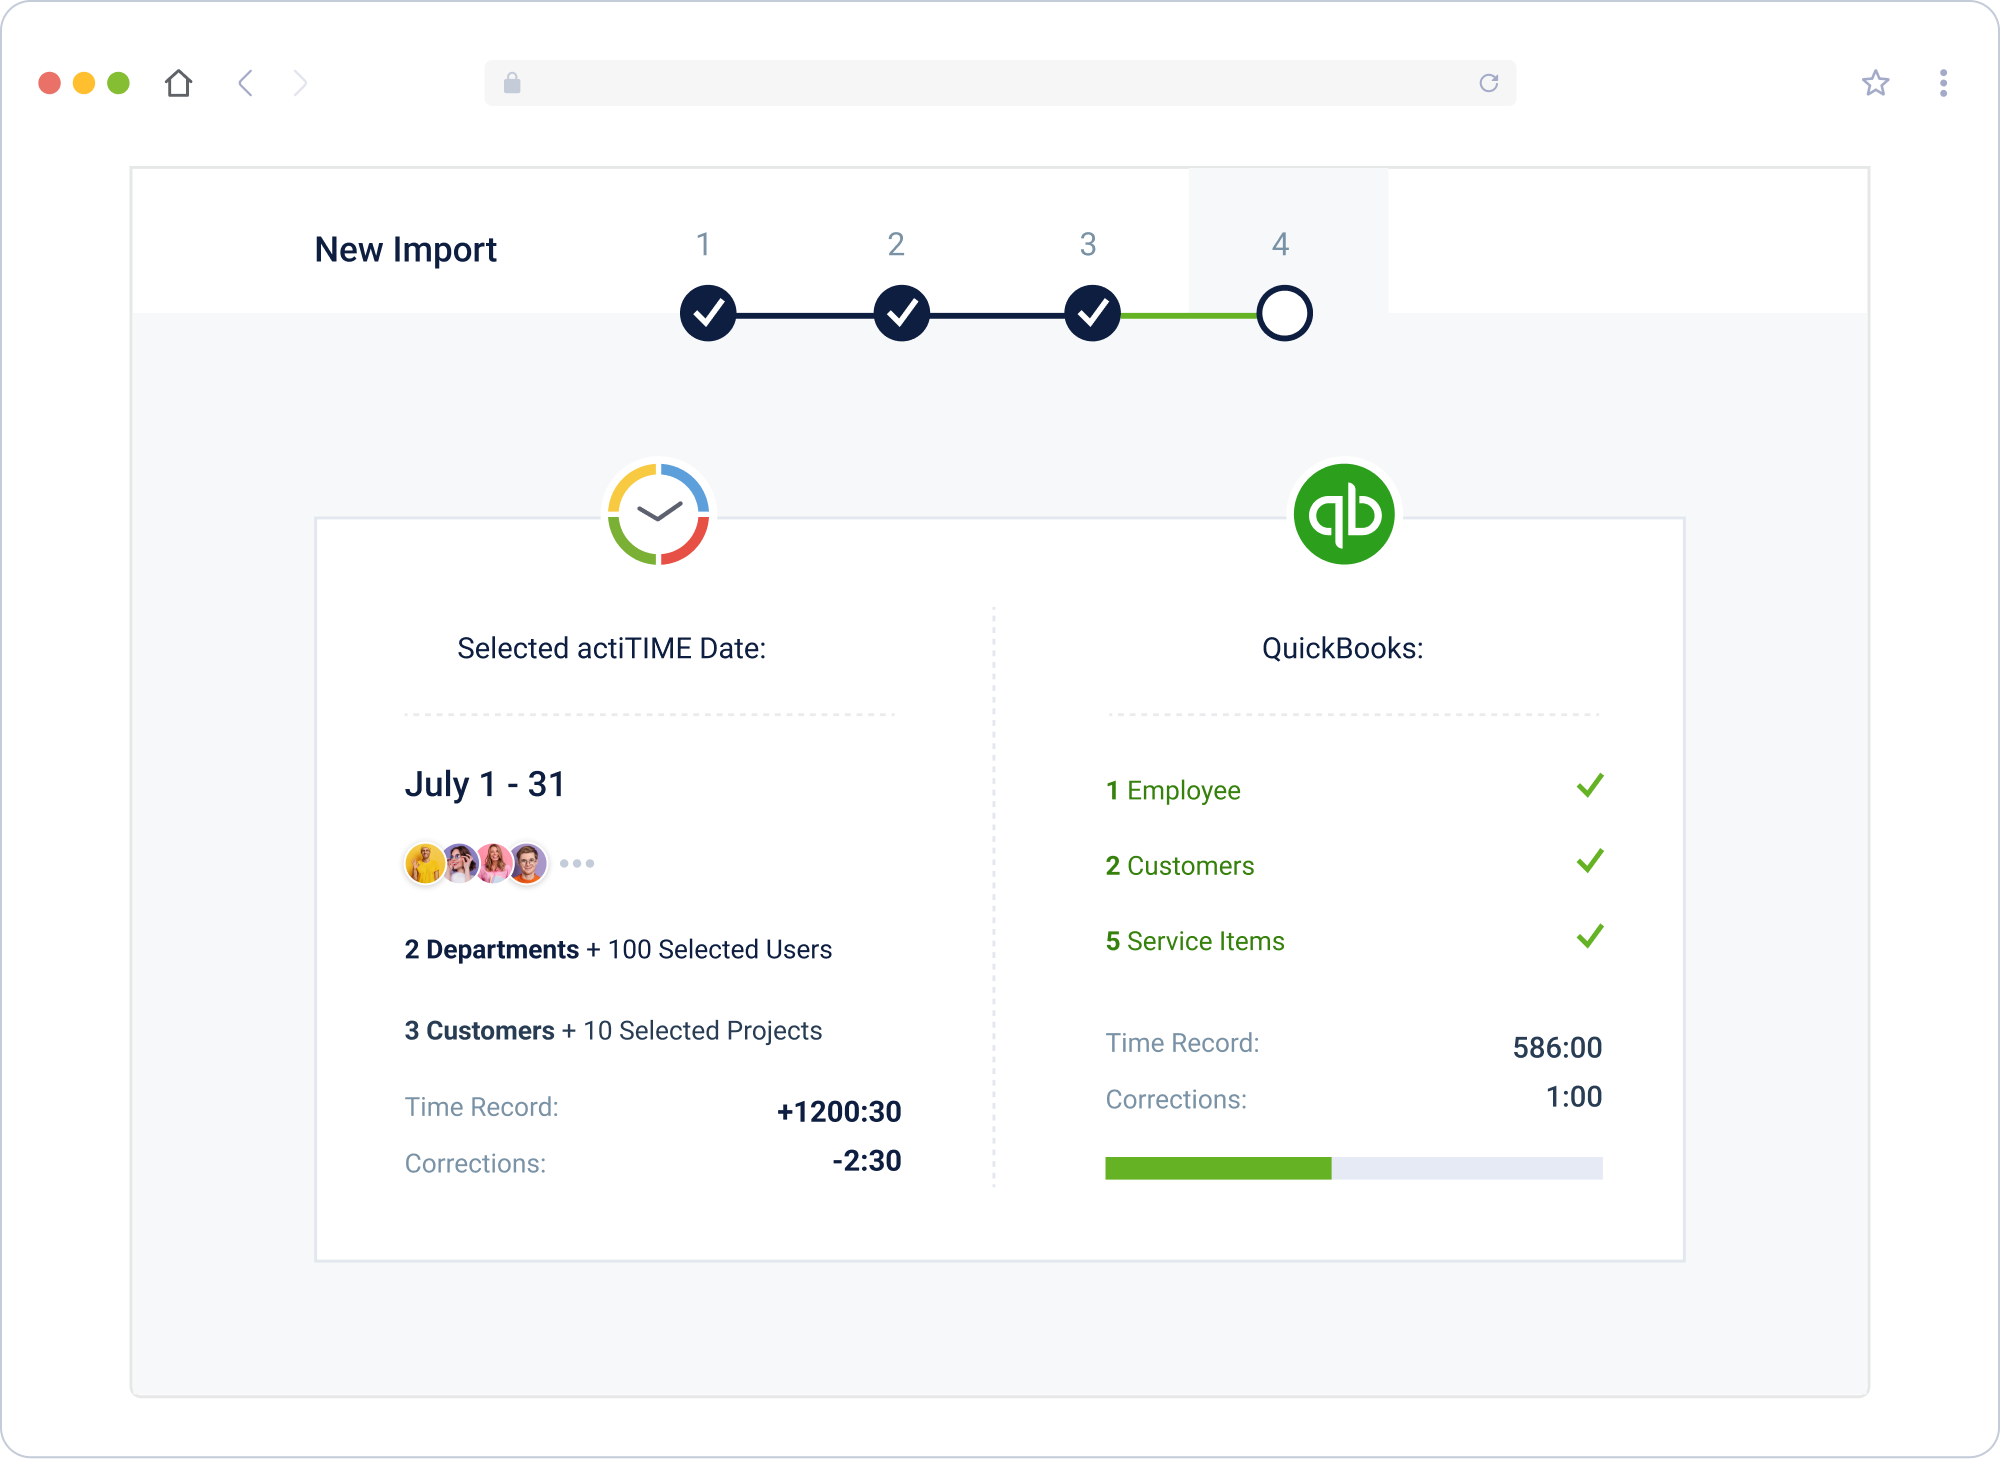2000x1459 pixels.
Task: Go back with the browser back arrow
Action: coord(245,83)
